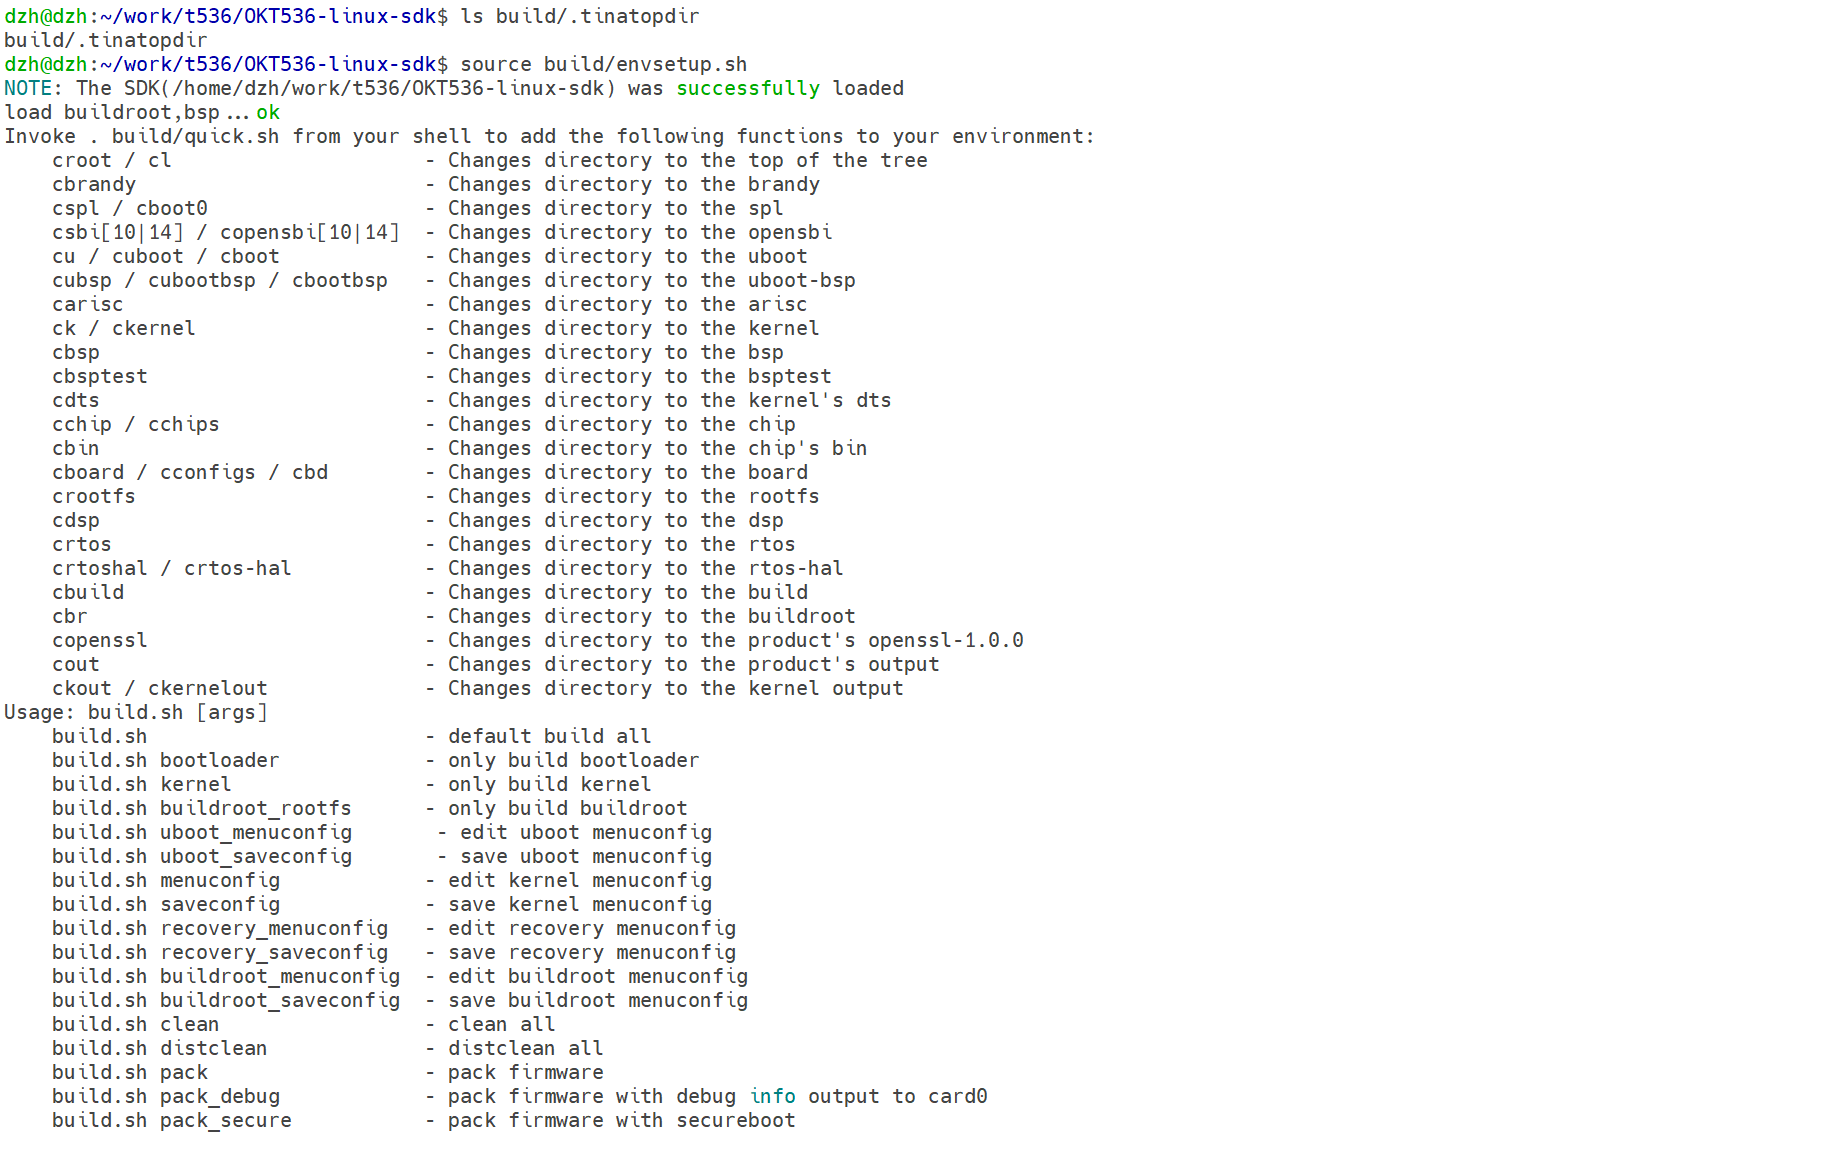Click the 'cbrandy' function entry
Viewport: 1848px width, 1155px height.
click(94, 184)
